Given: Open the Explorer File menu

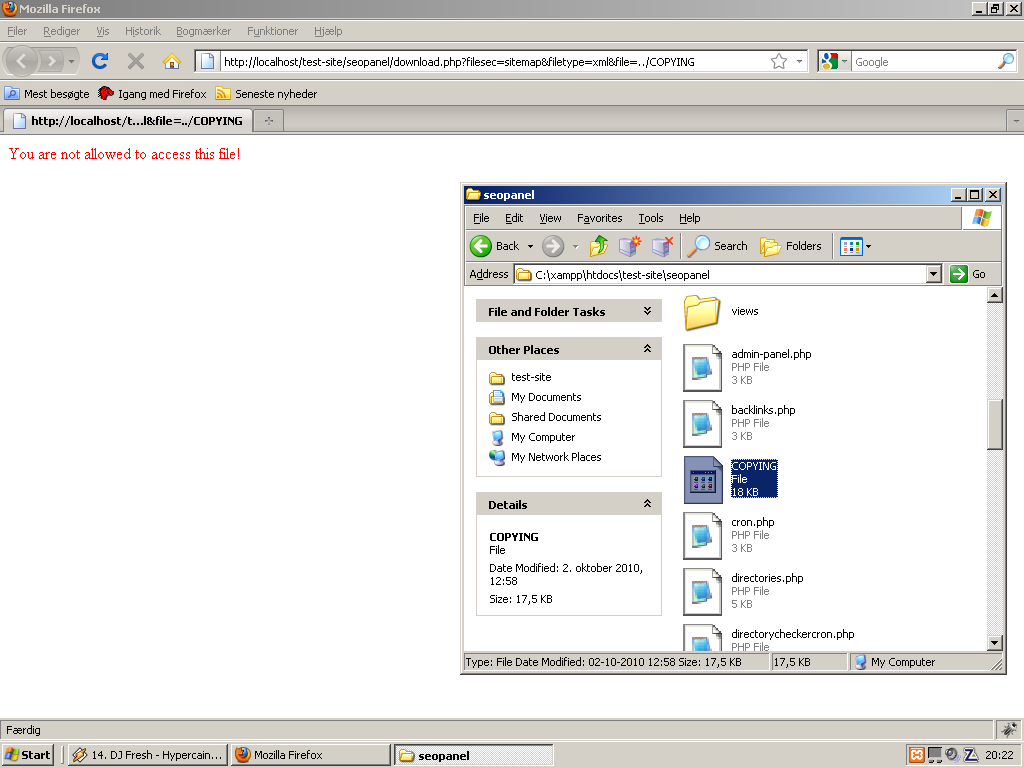Looking at the screenshot, I should [x=481, y=218].
